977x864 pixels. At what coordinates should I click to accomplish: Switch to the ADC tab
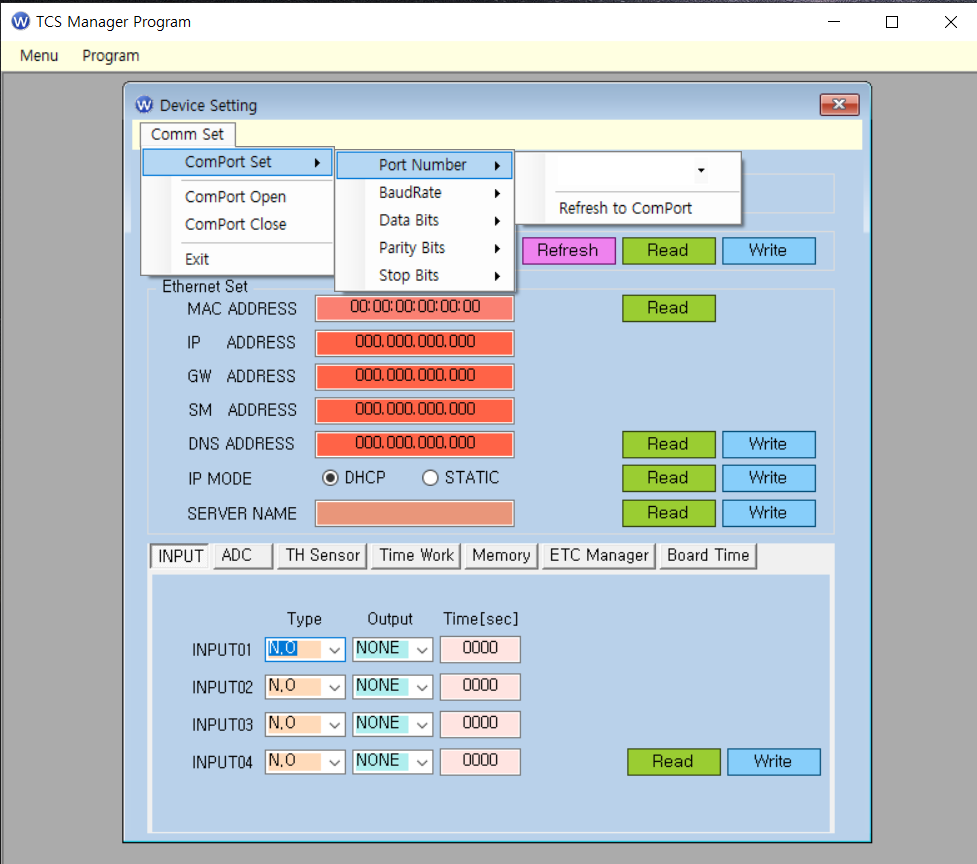[x=242, y=555]
